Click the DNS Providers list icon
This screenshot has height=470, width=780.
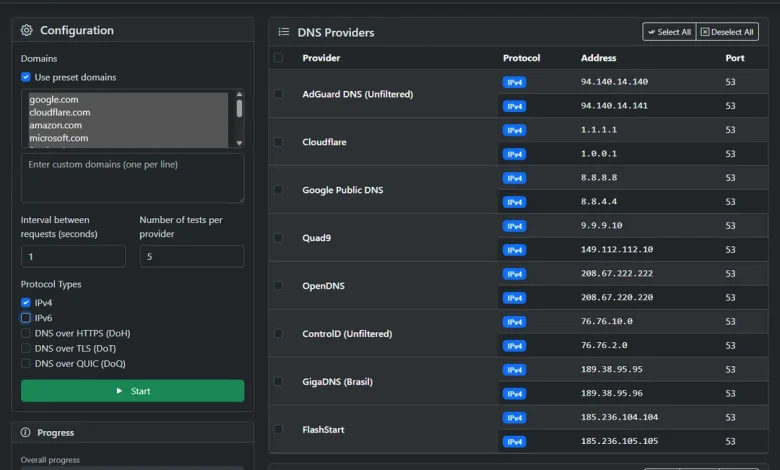tap(284, 32)
